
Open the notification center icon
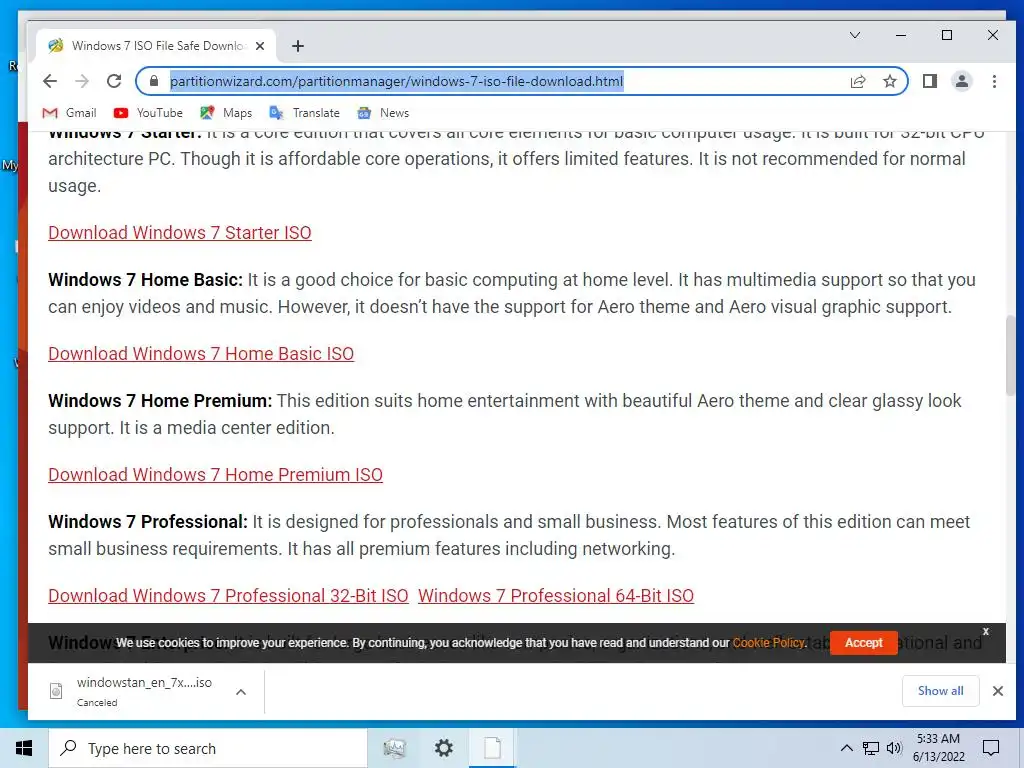[991, 748]
